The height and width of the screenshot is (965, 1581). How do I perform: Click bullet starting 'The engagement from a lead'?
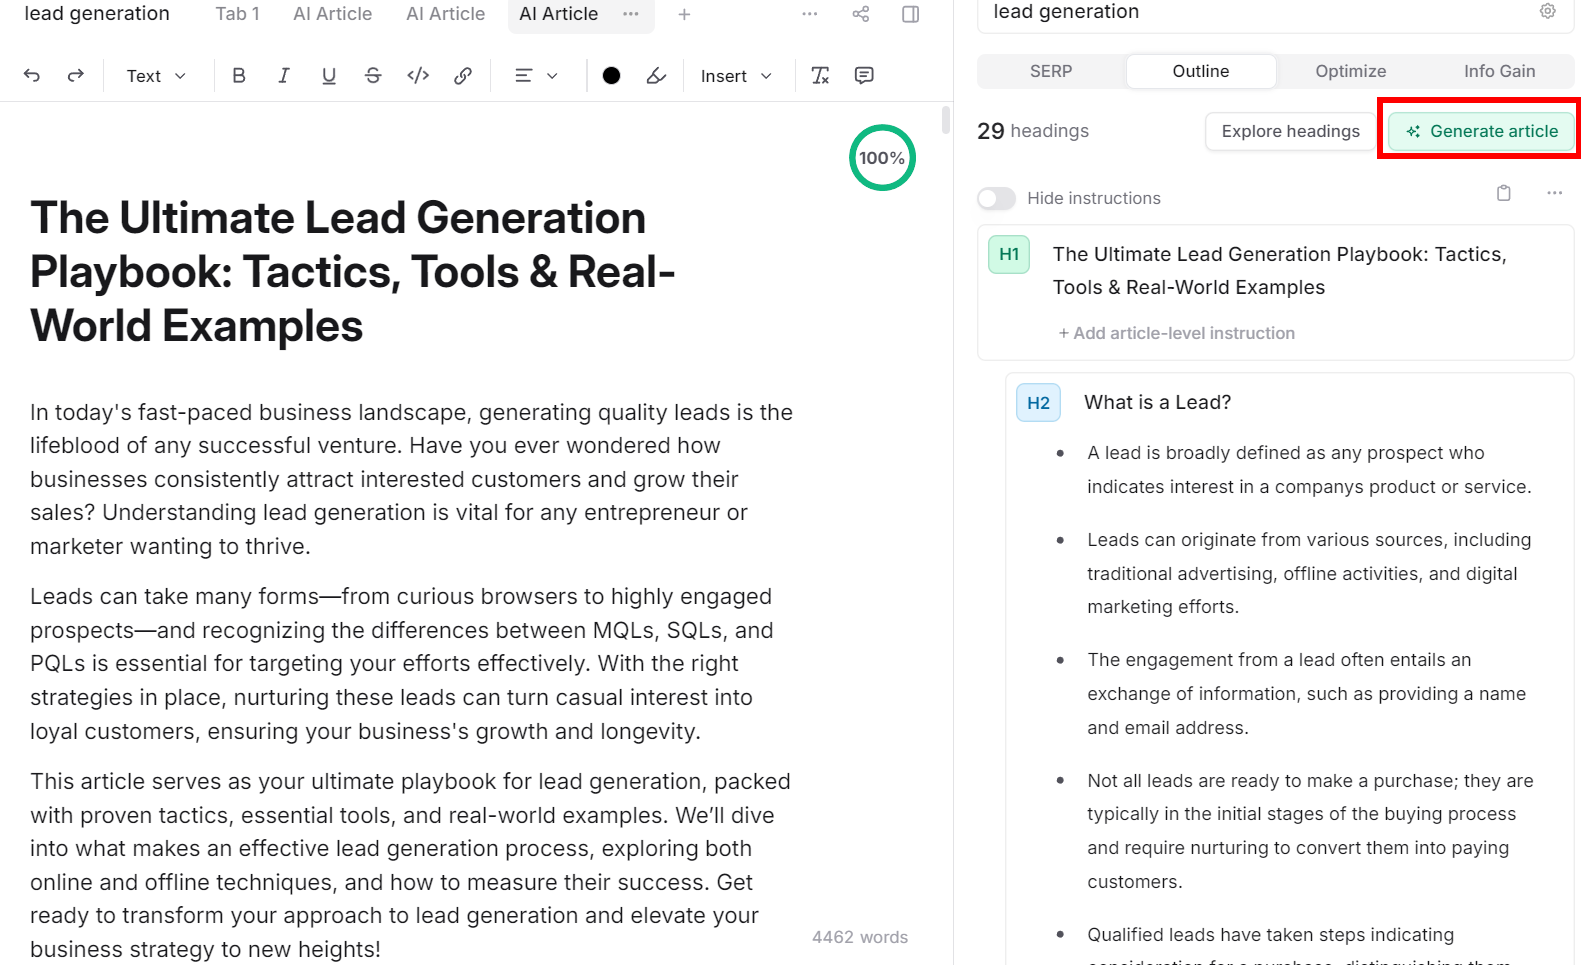[x=1307, y=693]
